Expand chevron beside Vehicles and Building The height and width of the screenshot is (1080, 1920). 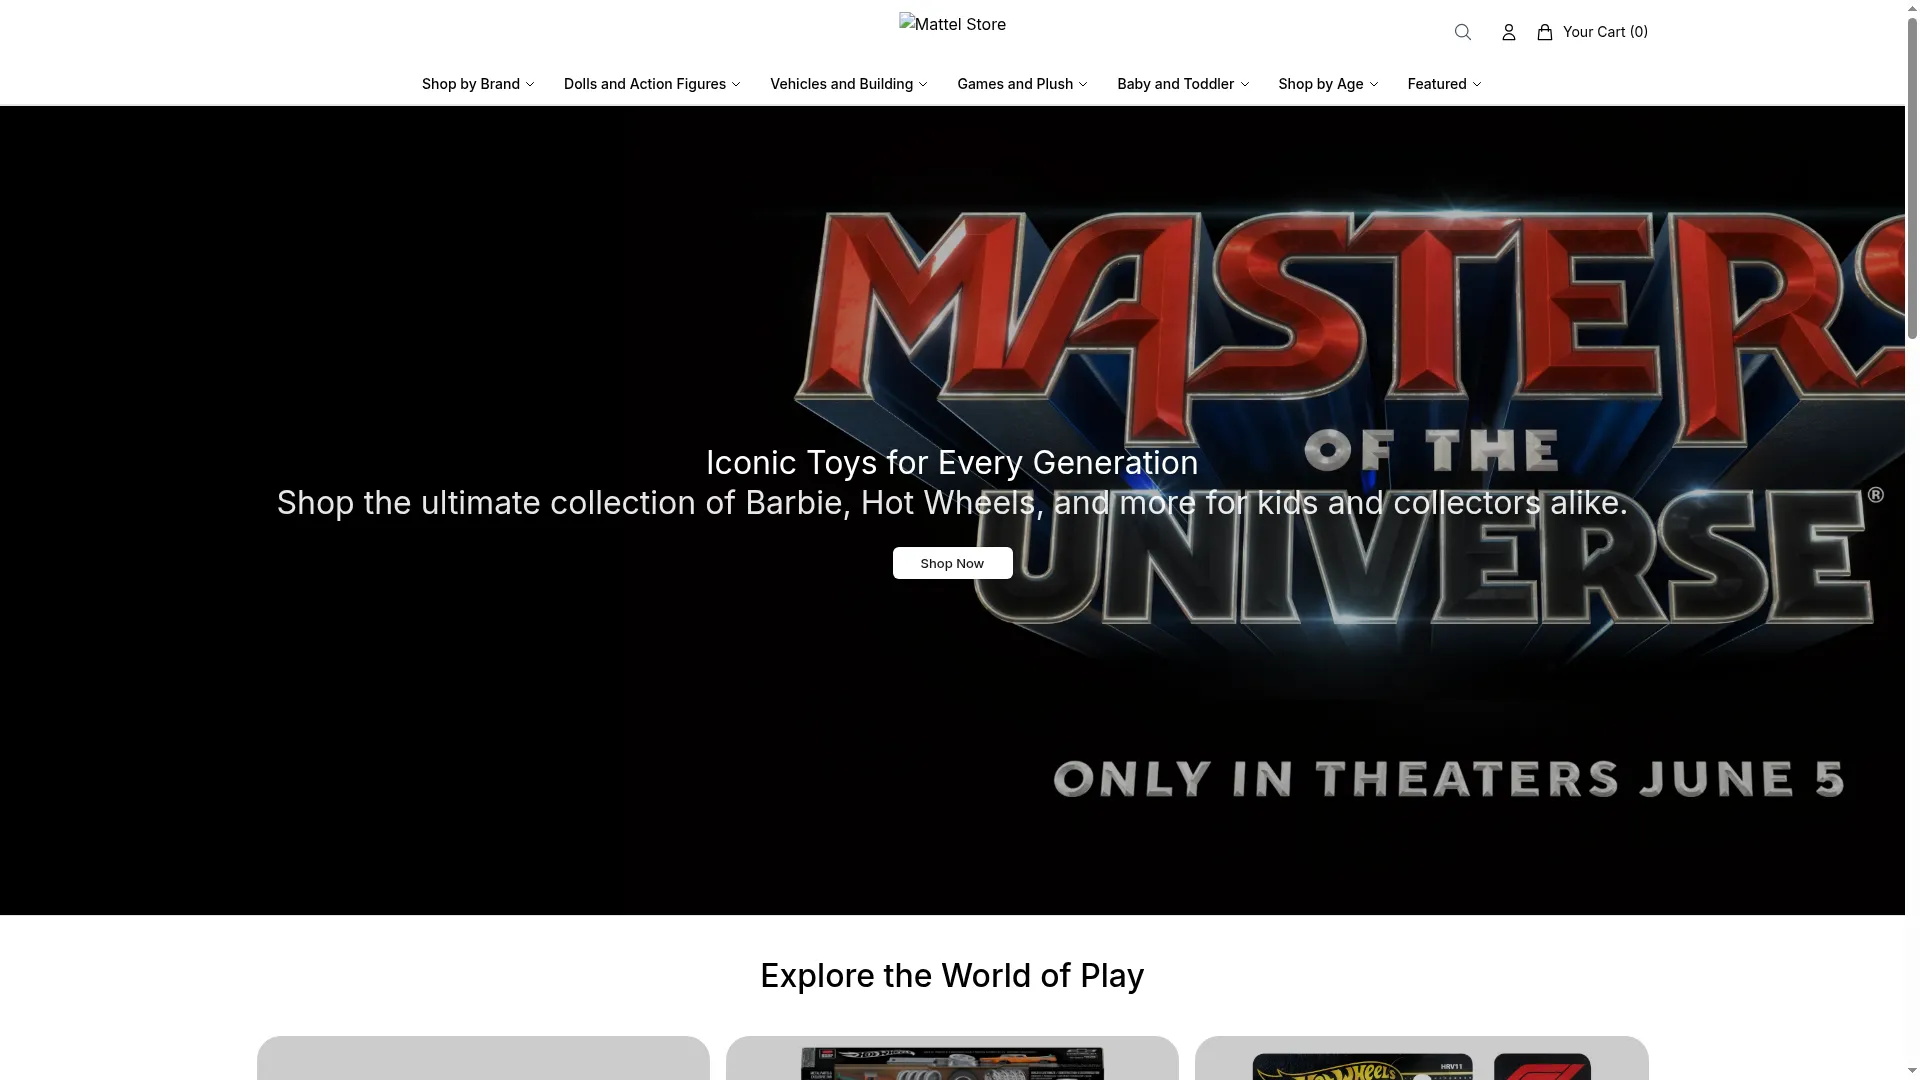click(x=923, y=84)
